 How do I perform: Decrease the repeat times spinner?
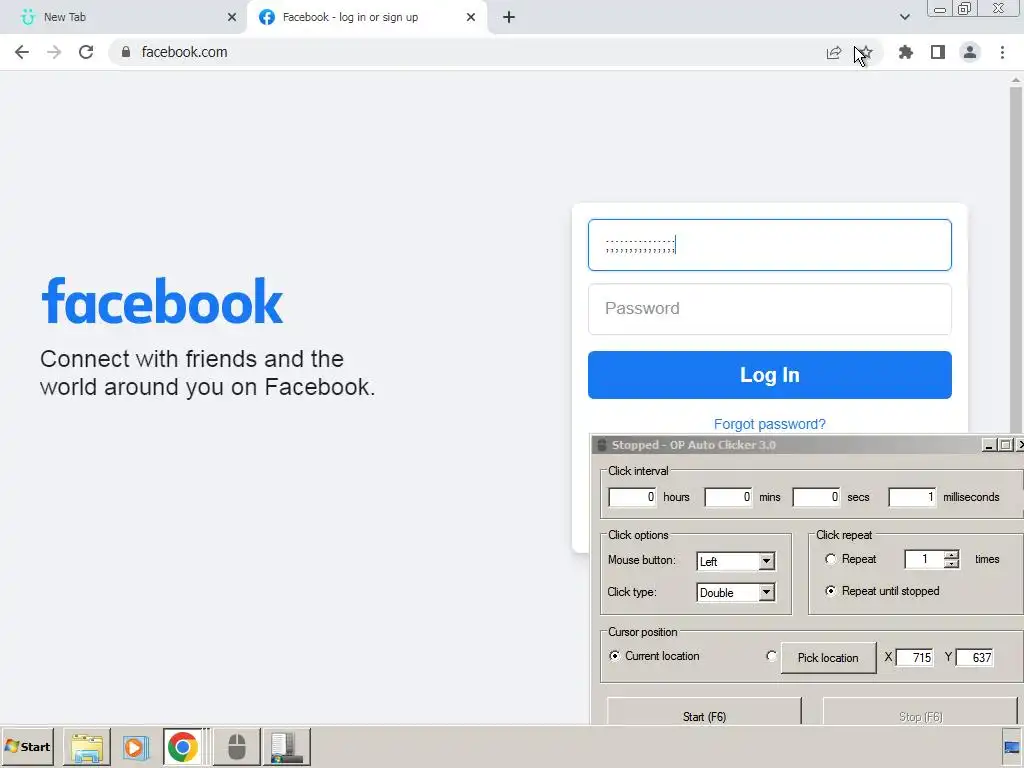coord(952,564)
